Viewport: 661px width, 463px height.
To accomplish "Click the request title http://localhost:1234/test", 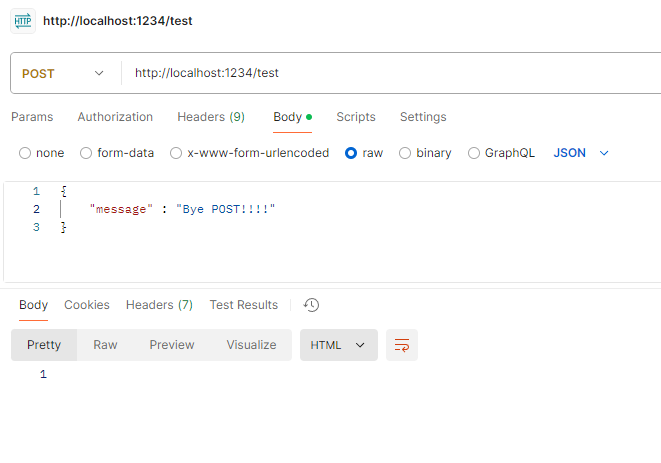I will [x=118, y=21].
